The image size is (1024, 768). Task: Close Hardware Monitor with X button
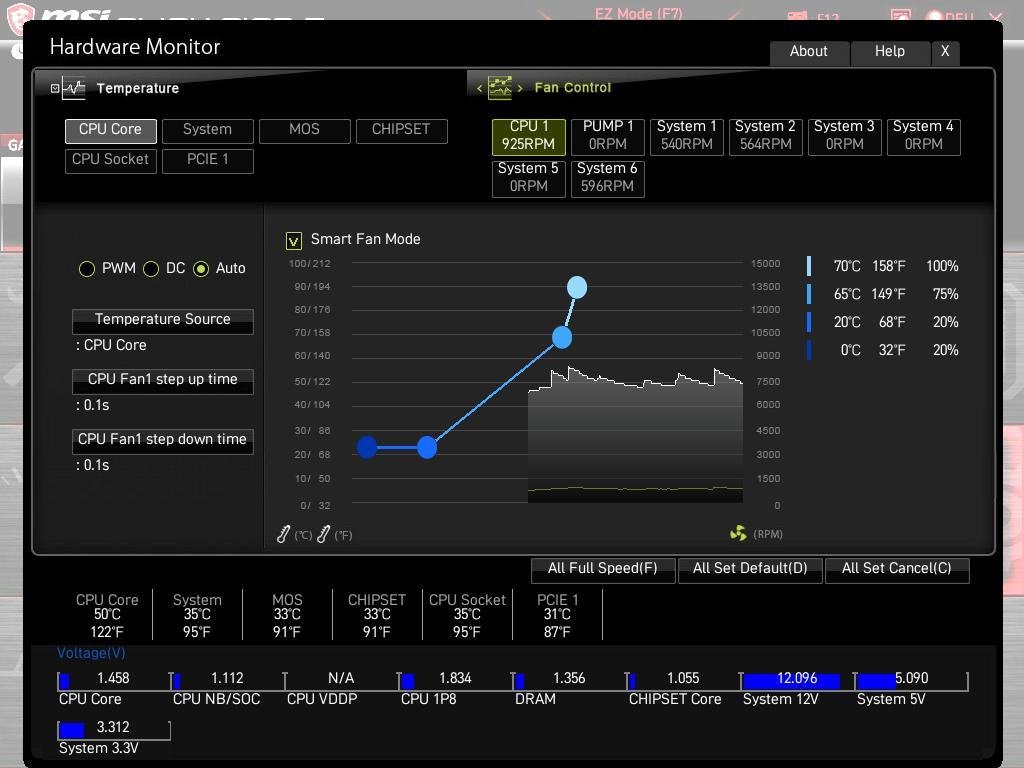click(x=945, y=52)
